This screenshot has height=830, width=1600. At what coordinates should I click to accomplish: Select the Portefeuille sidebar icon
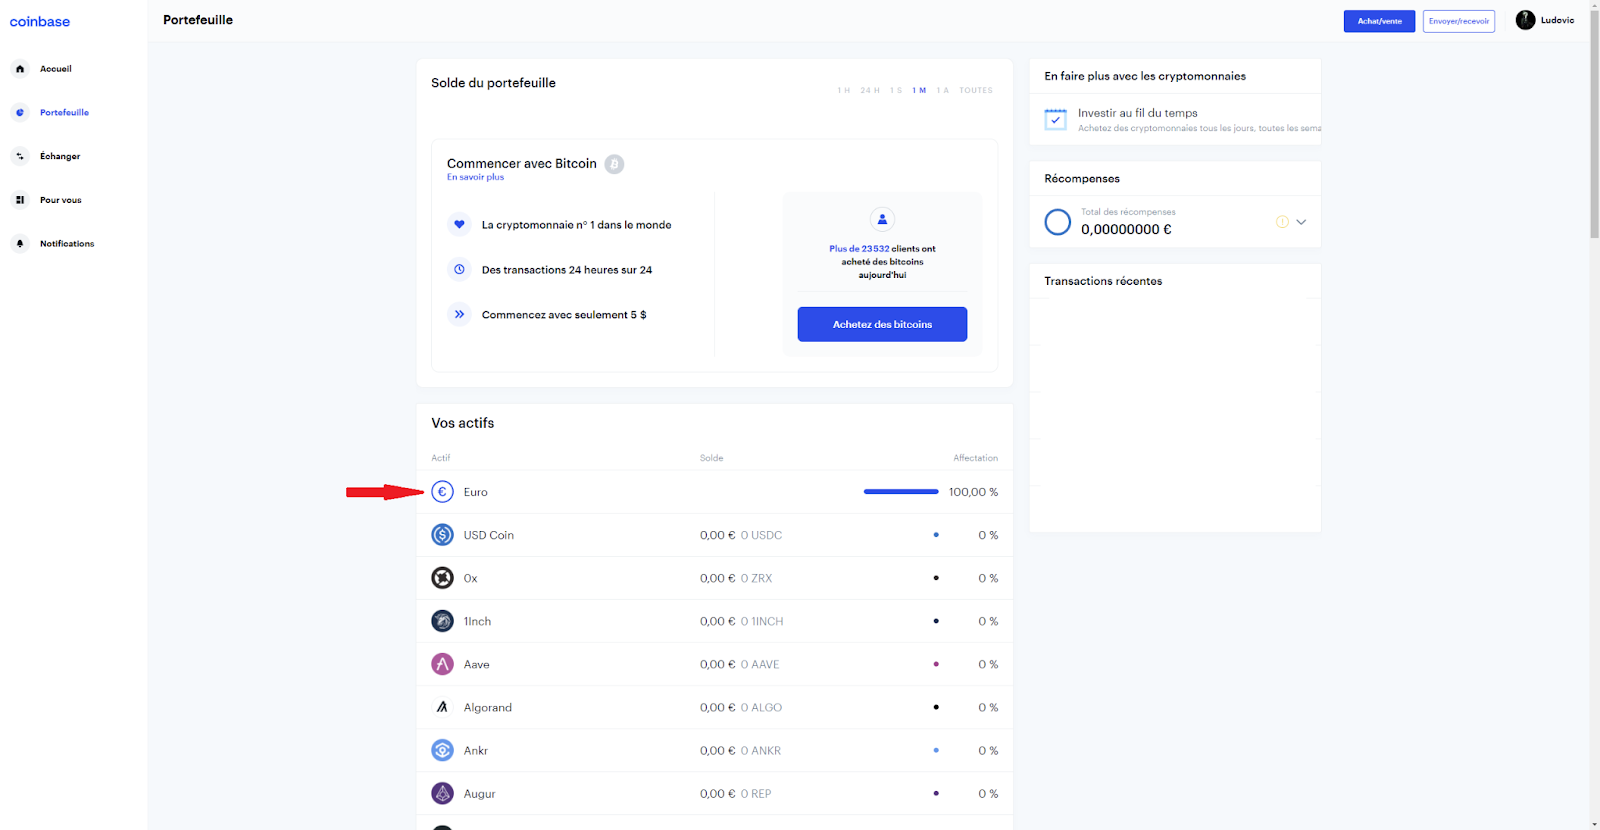pos(20,113)
